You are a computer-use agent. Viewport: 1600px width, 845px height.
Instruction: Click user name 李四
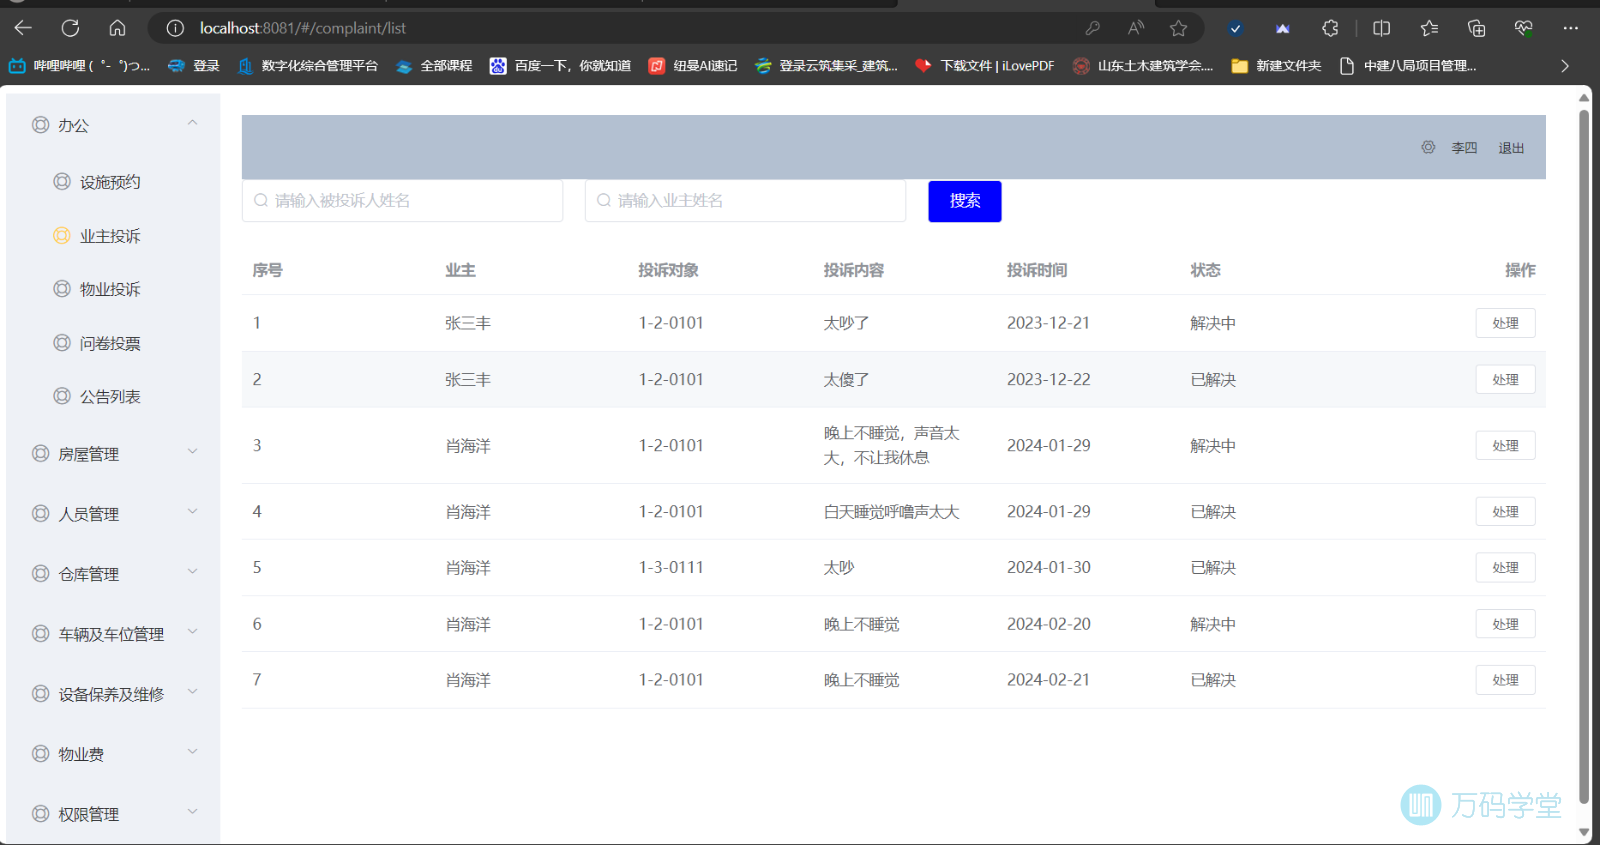pyautogui.click(x=1464, y=148)
